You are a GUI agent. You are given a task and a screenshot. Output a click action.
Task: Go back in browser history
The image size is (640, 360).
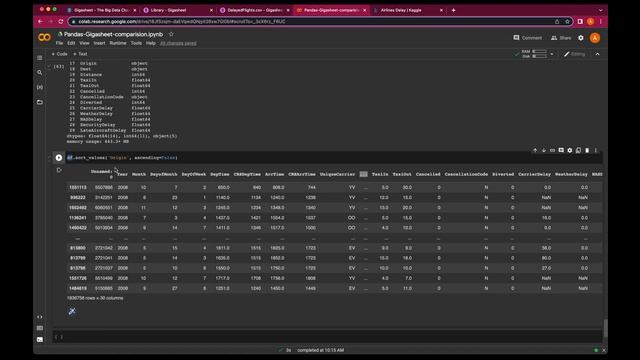(40, 22)
